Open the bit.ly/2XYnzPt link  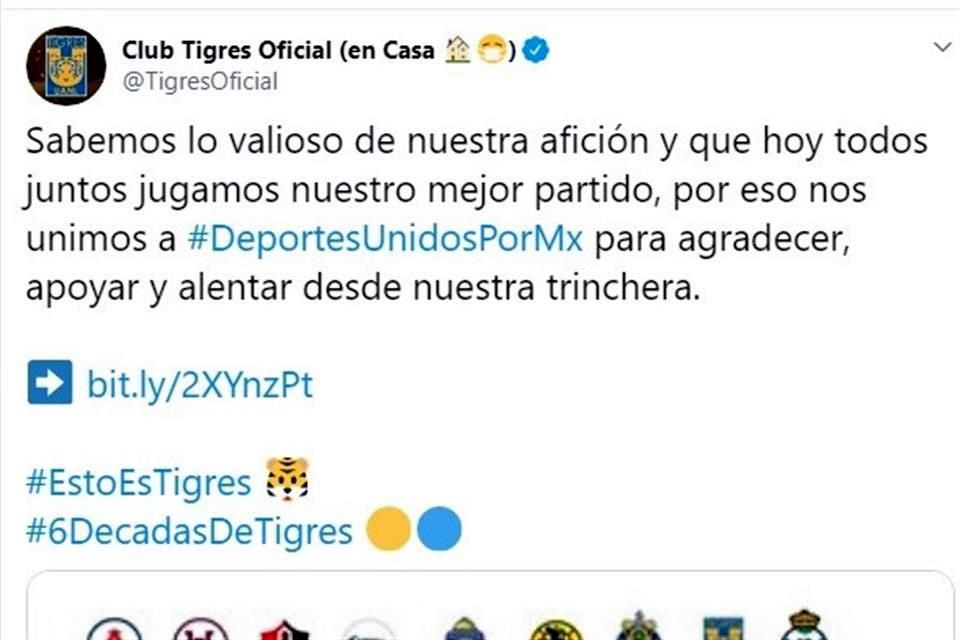[x=200, y=385]
